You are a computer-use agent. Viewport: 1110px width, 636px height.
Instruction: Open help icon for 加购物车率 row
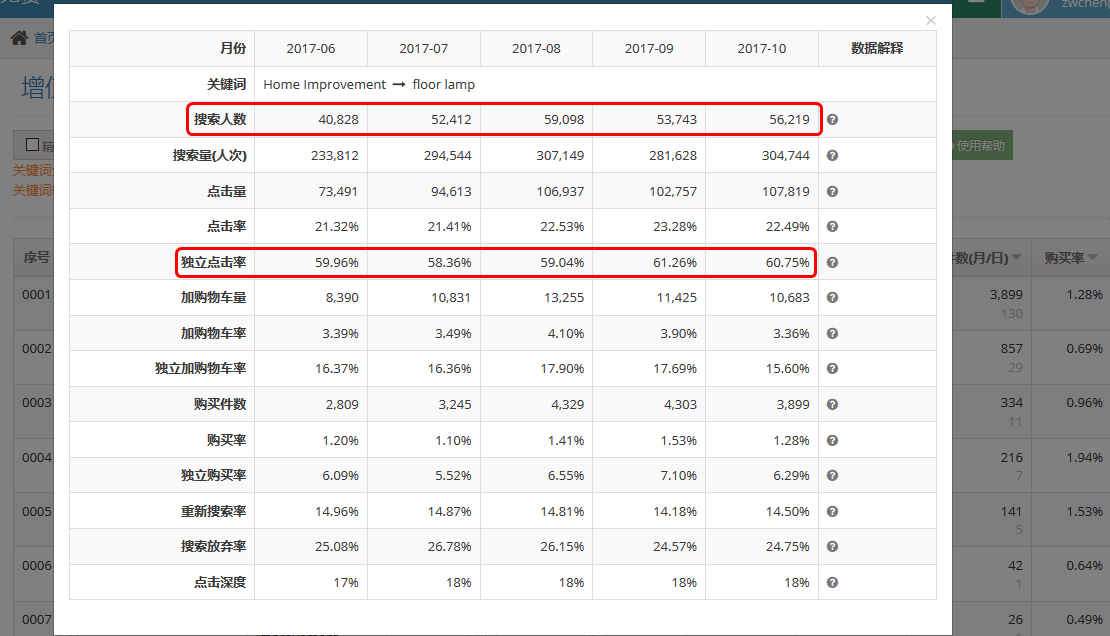832,334
